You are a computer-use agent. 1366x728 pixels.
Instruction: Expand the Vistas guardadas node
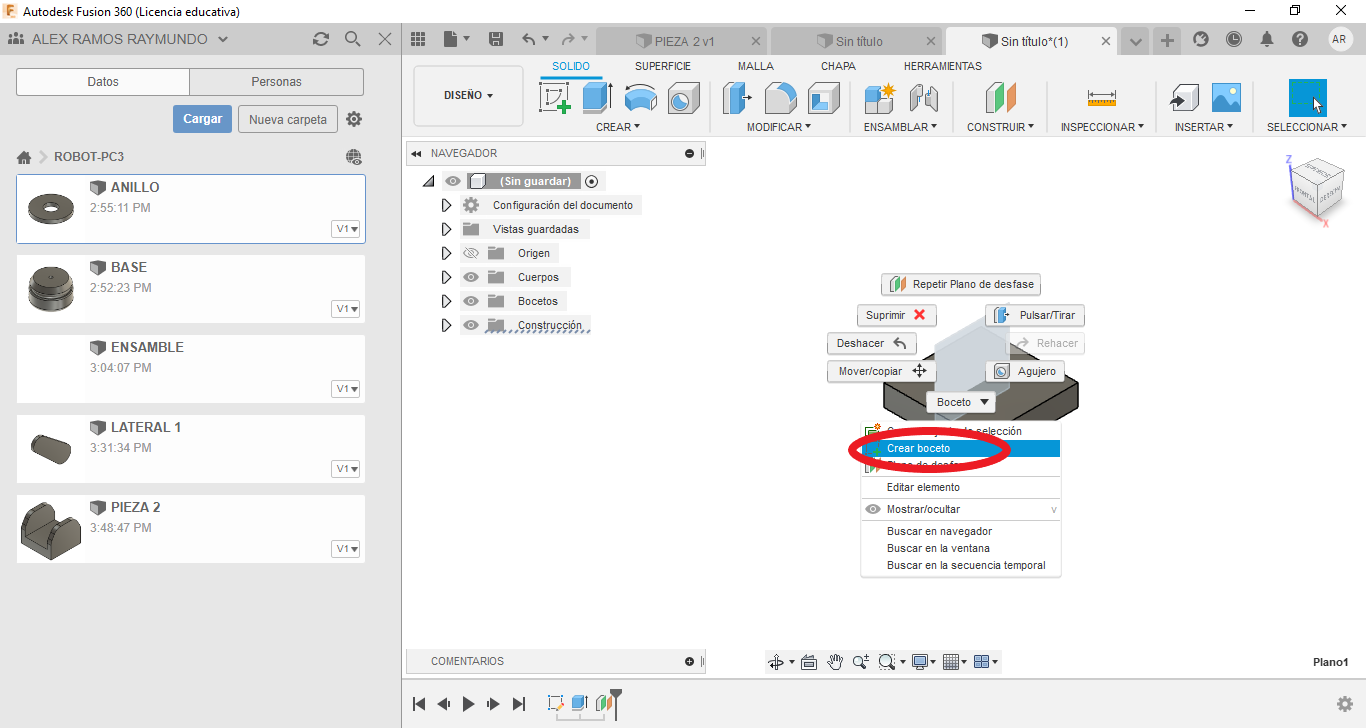pos(446,229)
